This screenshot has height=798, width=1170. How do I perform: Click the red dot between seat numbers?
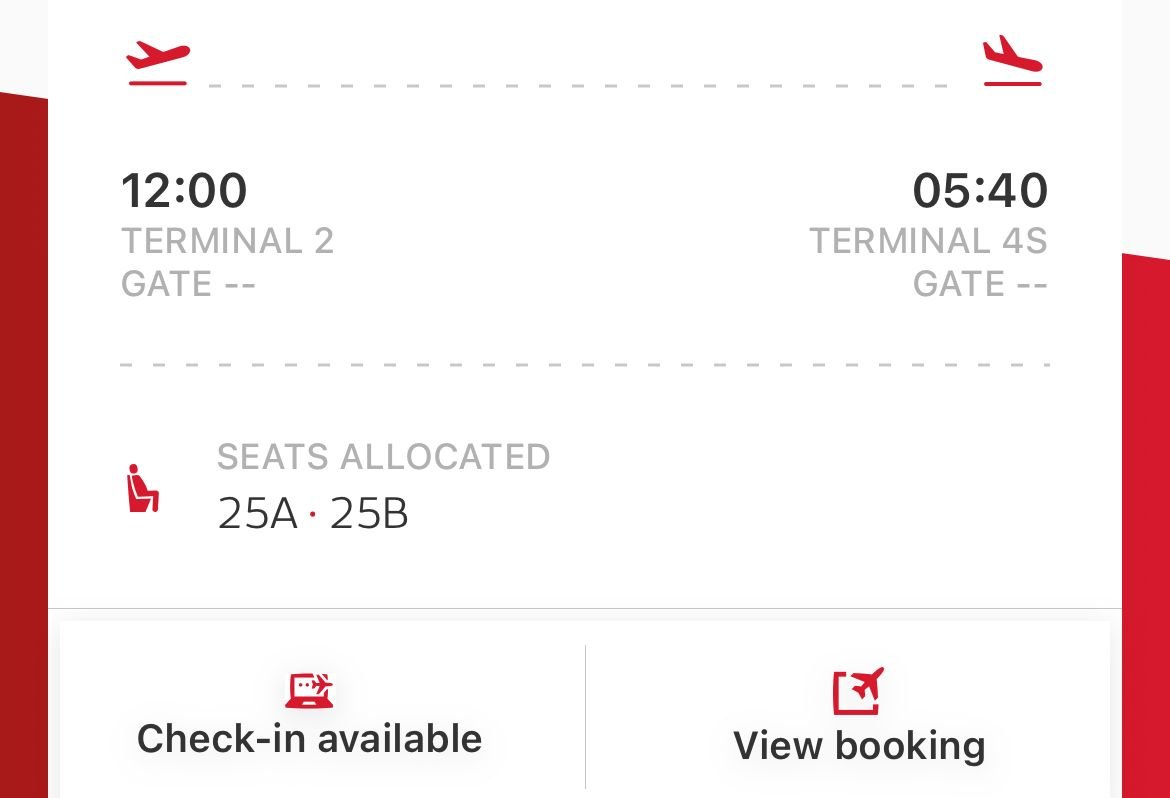point(313,516)
